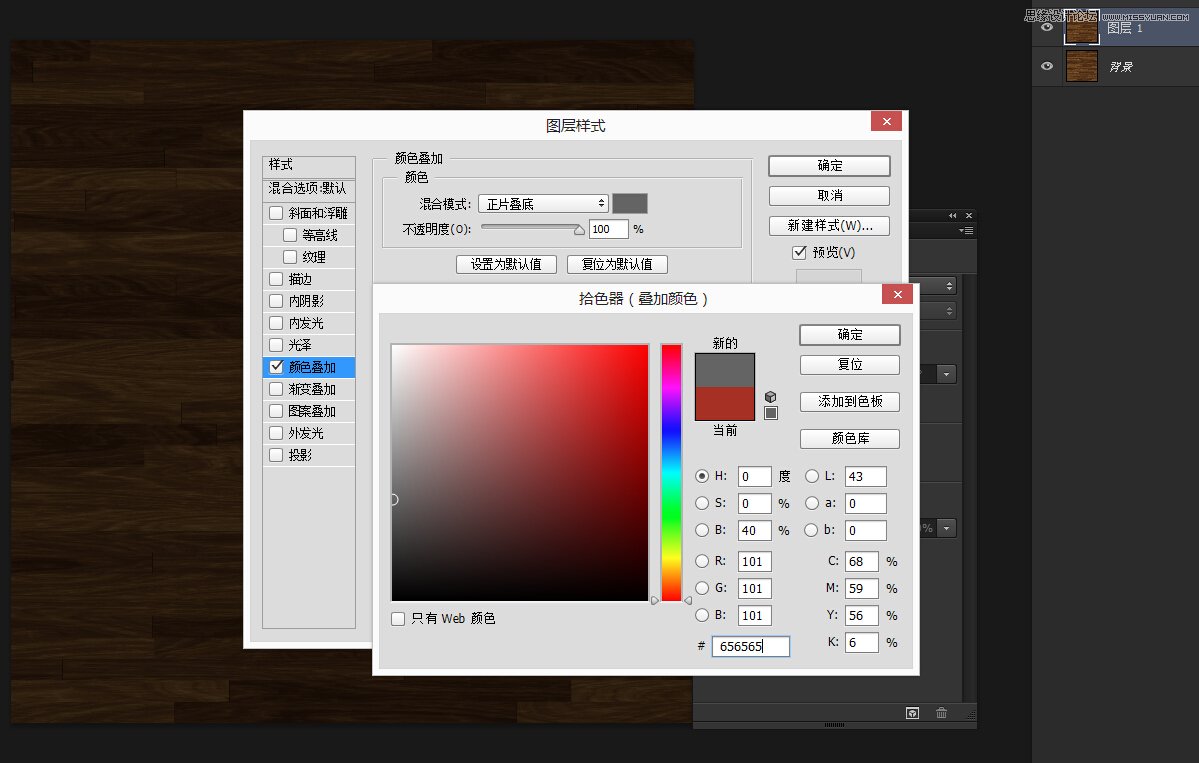Collapse panels with the double-arrow icon
Viewport: 1199px width, 763px height.
[x=951, y=215]
